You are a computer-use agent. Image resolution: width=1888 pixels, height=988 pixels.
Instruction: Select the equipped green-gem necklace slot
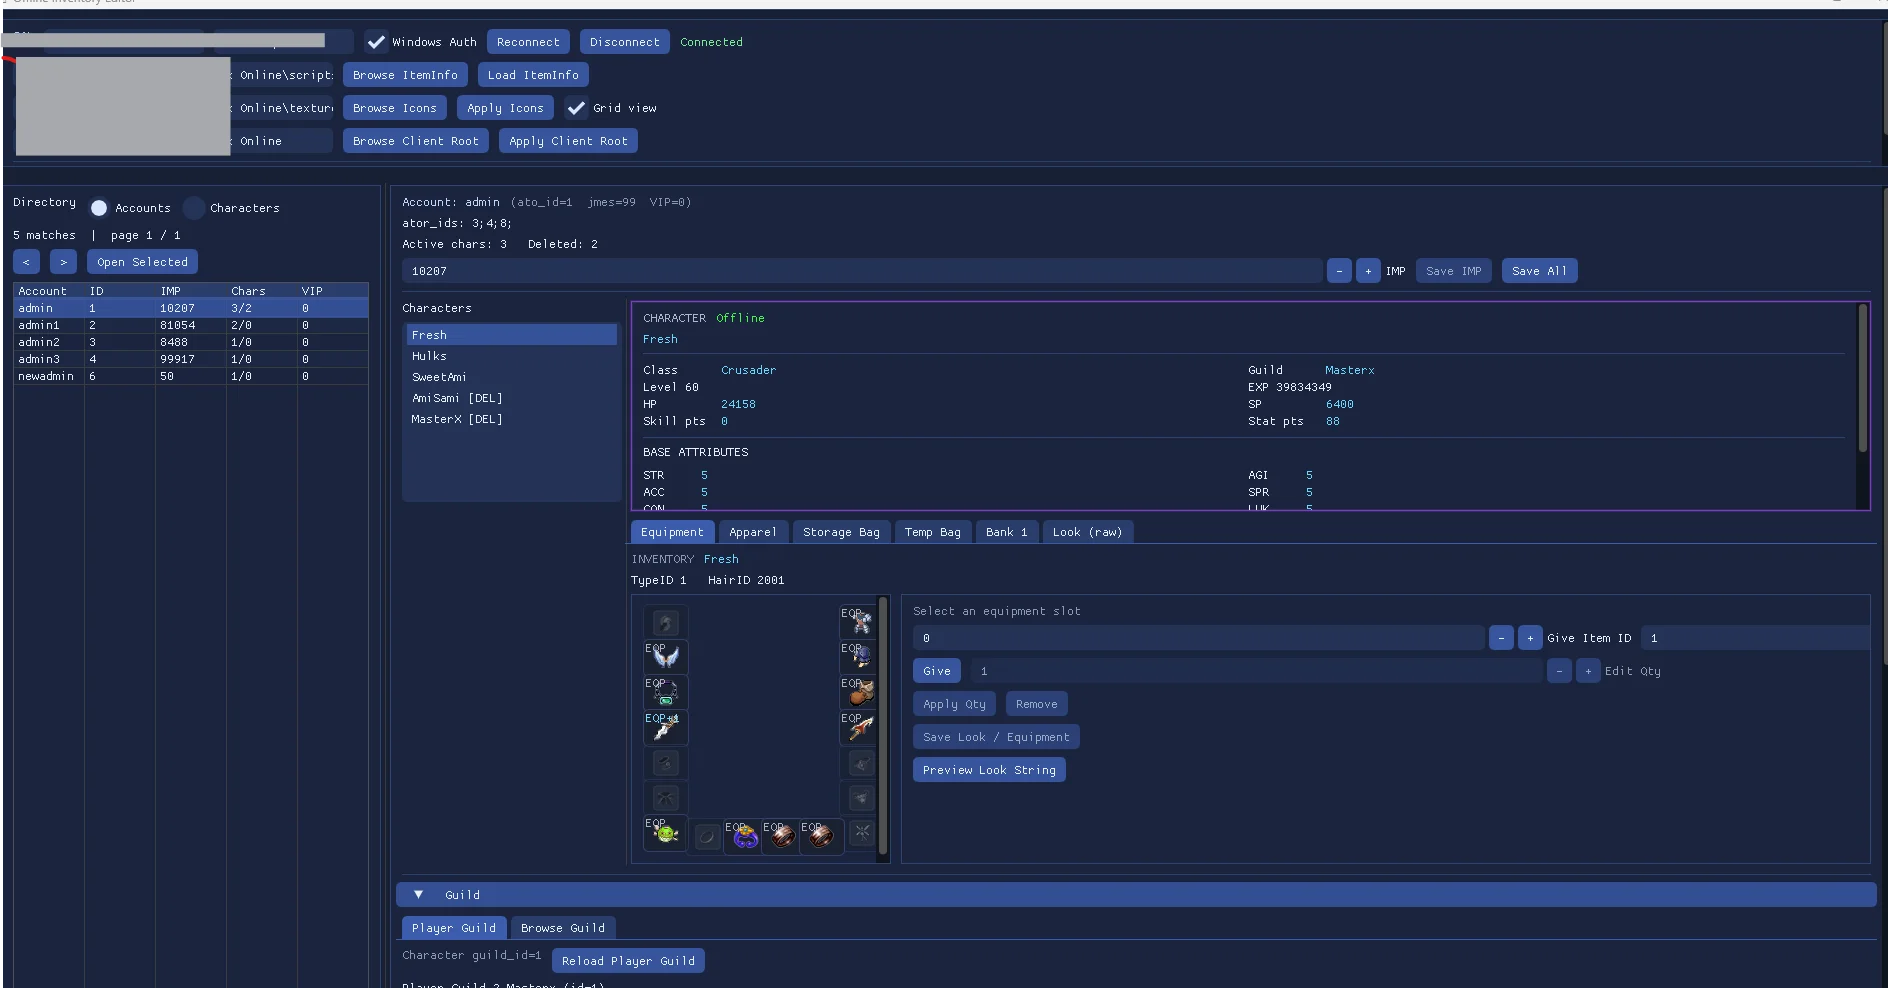point(666,692)
